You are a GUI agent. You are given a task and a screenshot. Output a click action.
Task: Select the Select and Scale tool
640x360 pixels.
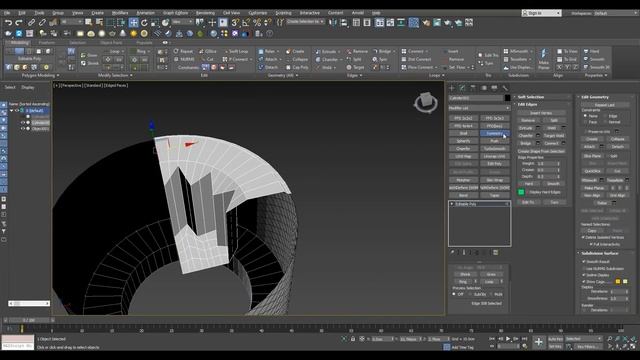[x=155, y=22]
